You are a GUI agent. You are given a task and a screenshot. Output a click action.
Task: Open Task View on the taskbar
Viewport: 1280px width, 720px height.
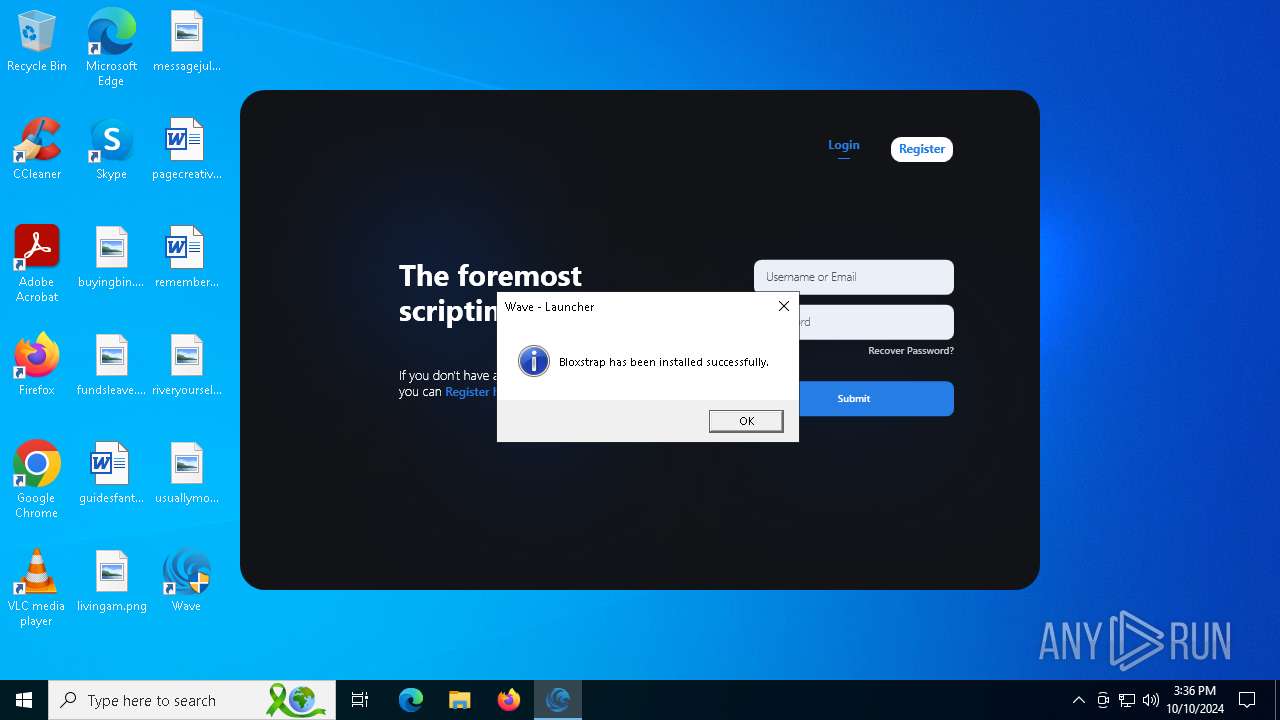(x=360, y=700)
